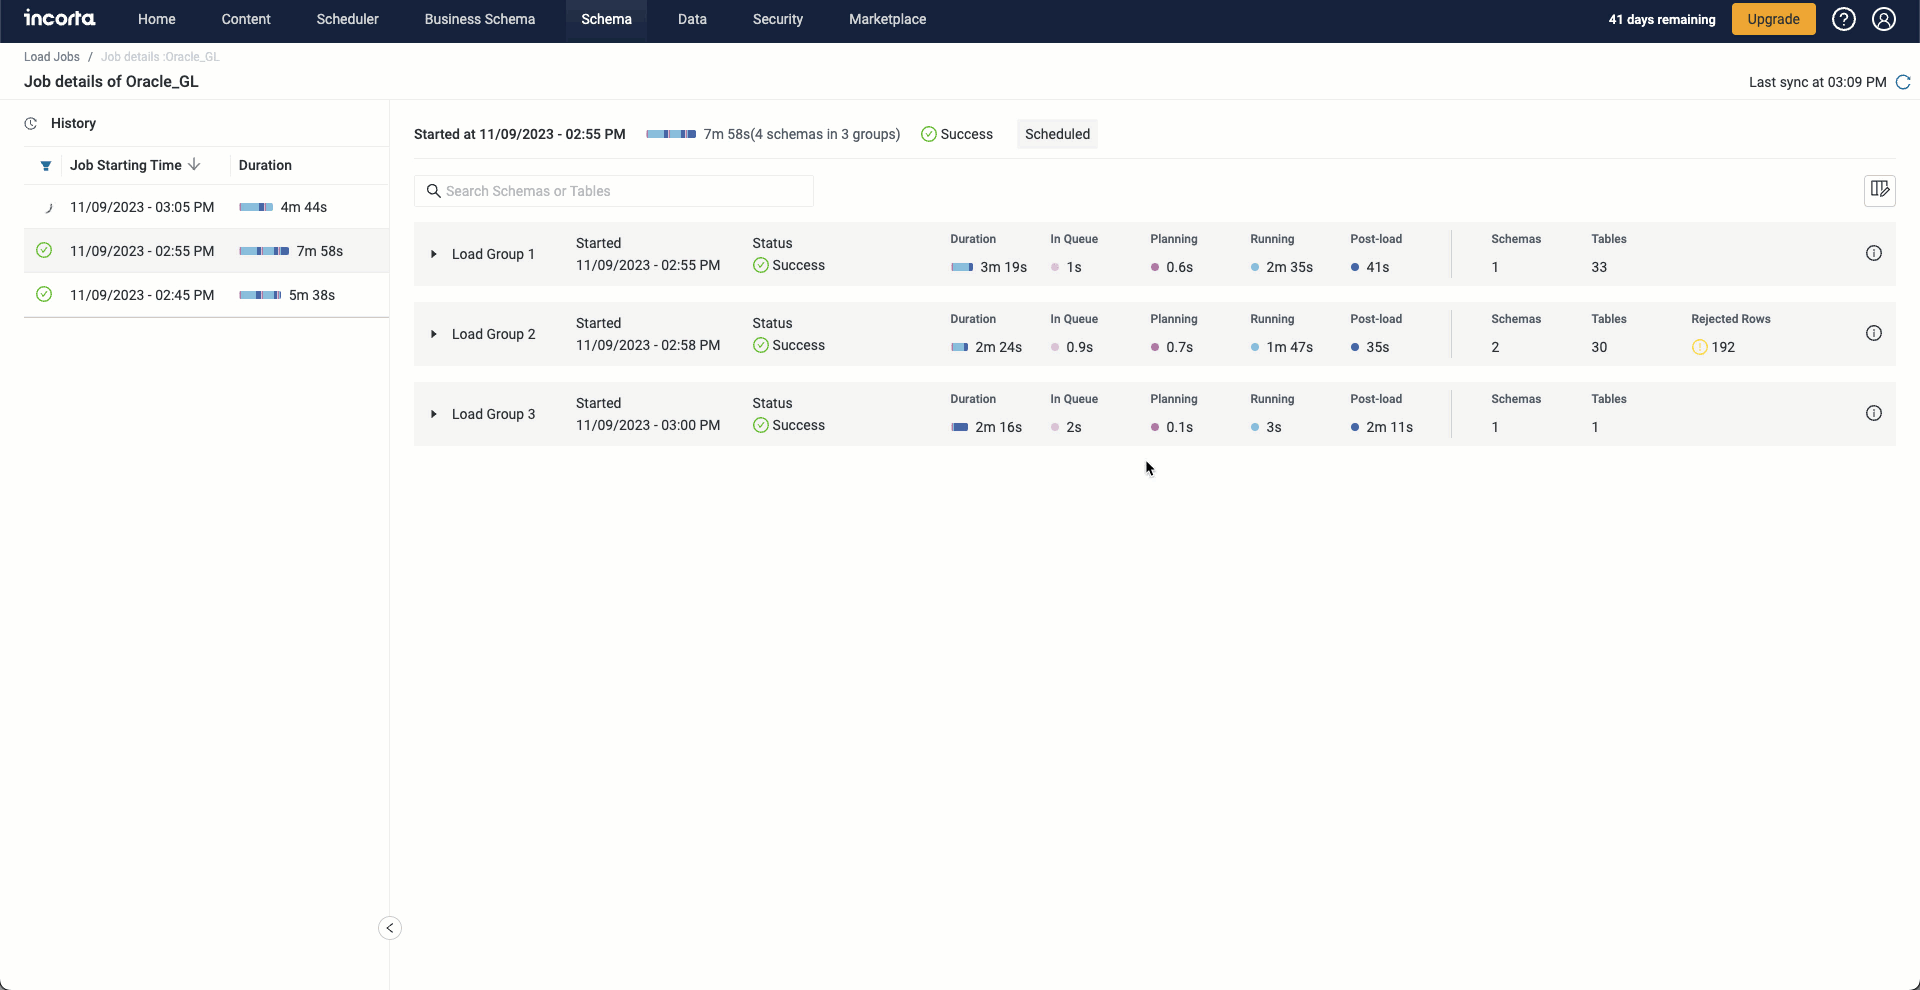Click Load Group 3 in queue 2s
1920x990 pixels.
1073,427
